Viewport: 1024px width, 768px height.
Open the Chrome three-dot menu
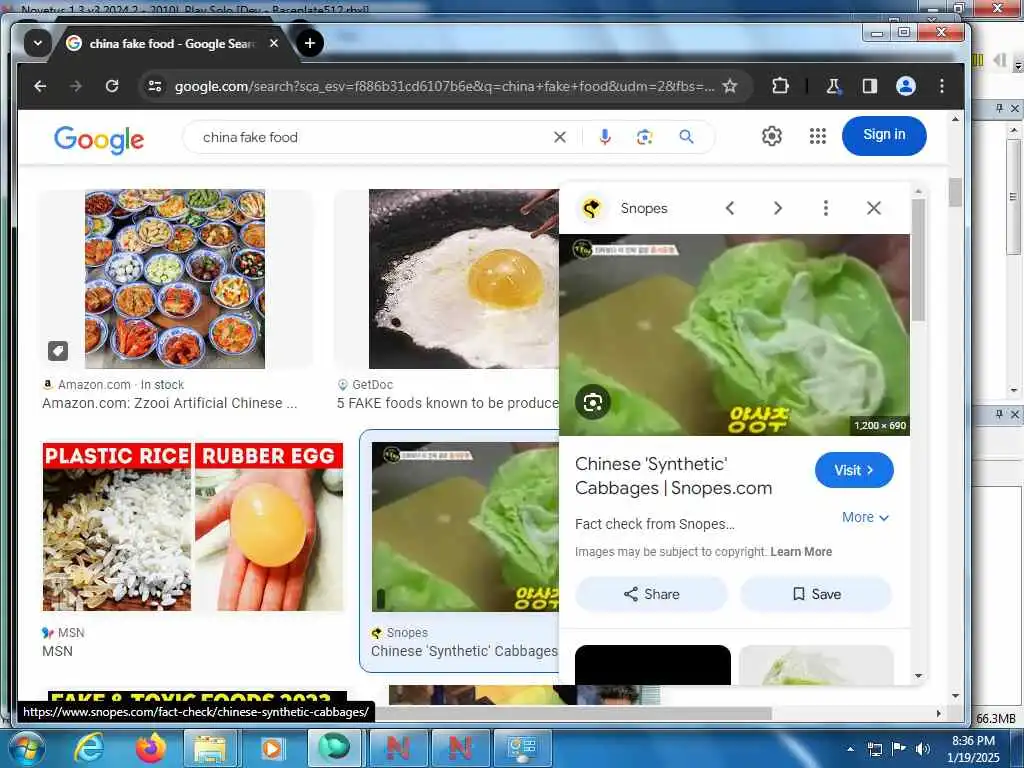tap(941, 86)
